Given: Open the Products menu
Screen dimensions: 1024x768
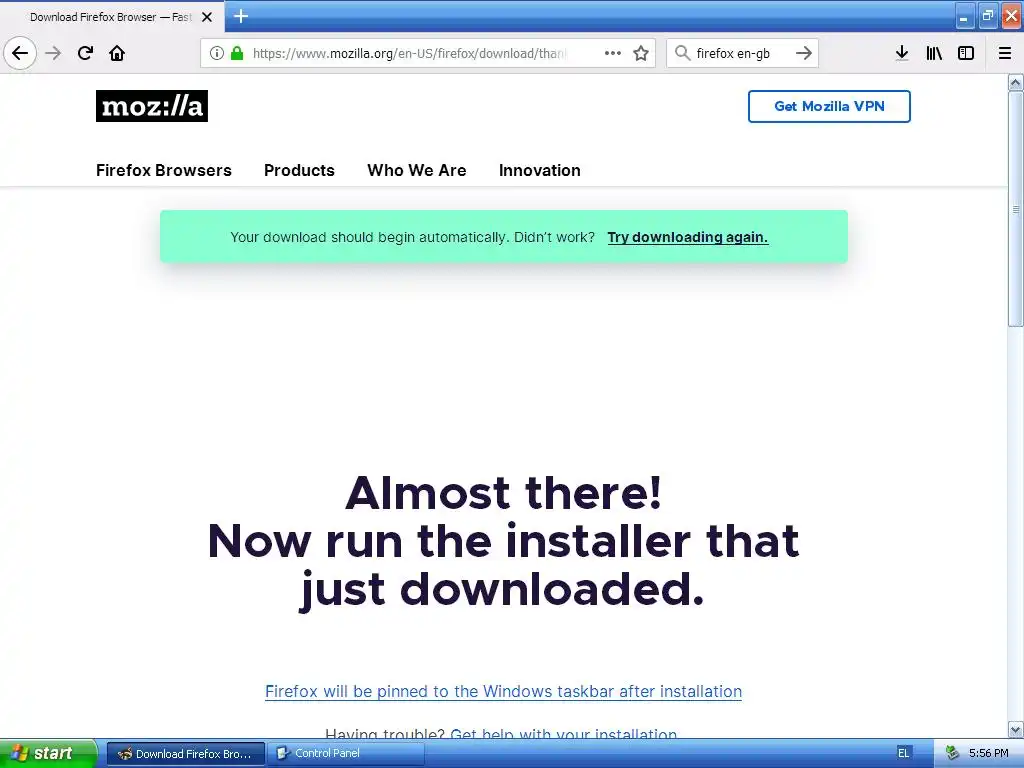Looking at the screenshot, I should pyautogui.click(x=299, y=170).
